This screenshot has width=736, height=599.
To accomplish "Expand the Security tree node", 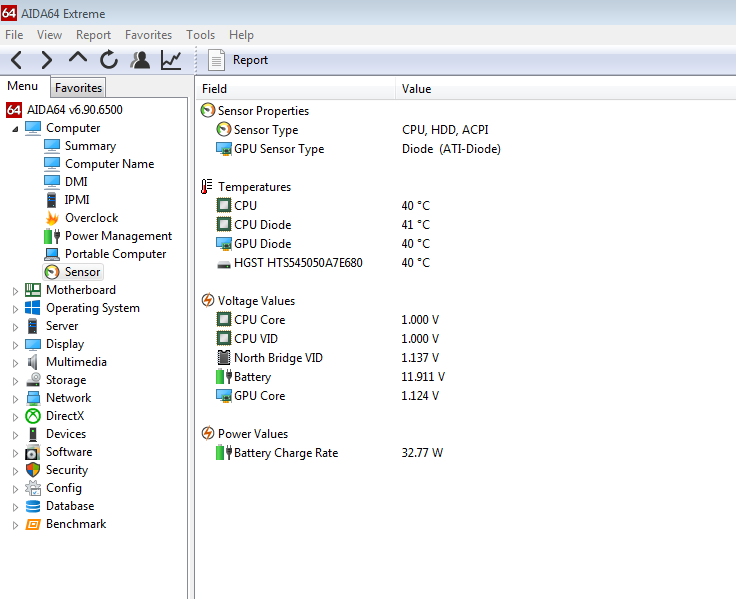I will tap(15, 471).
